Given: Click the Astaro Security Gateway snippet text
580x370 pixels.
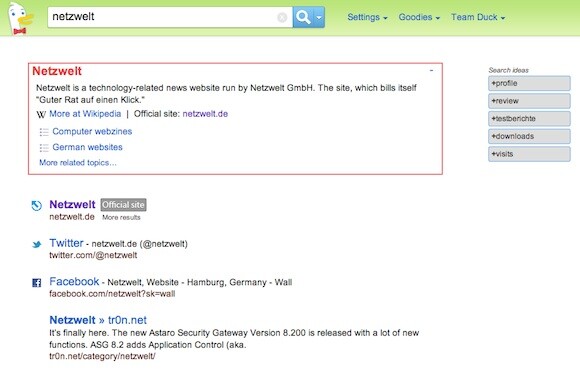Looking at the screenshot, I should click(x=234, y=339).
